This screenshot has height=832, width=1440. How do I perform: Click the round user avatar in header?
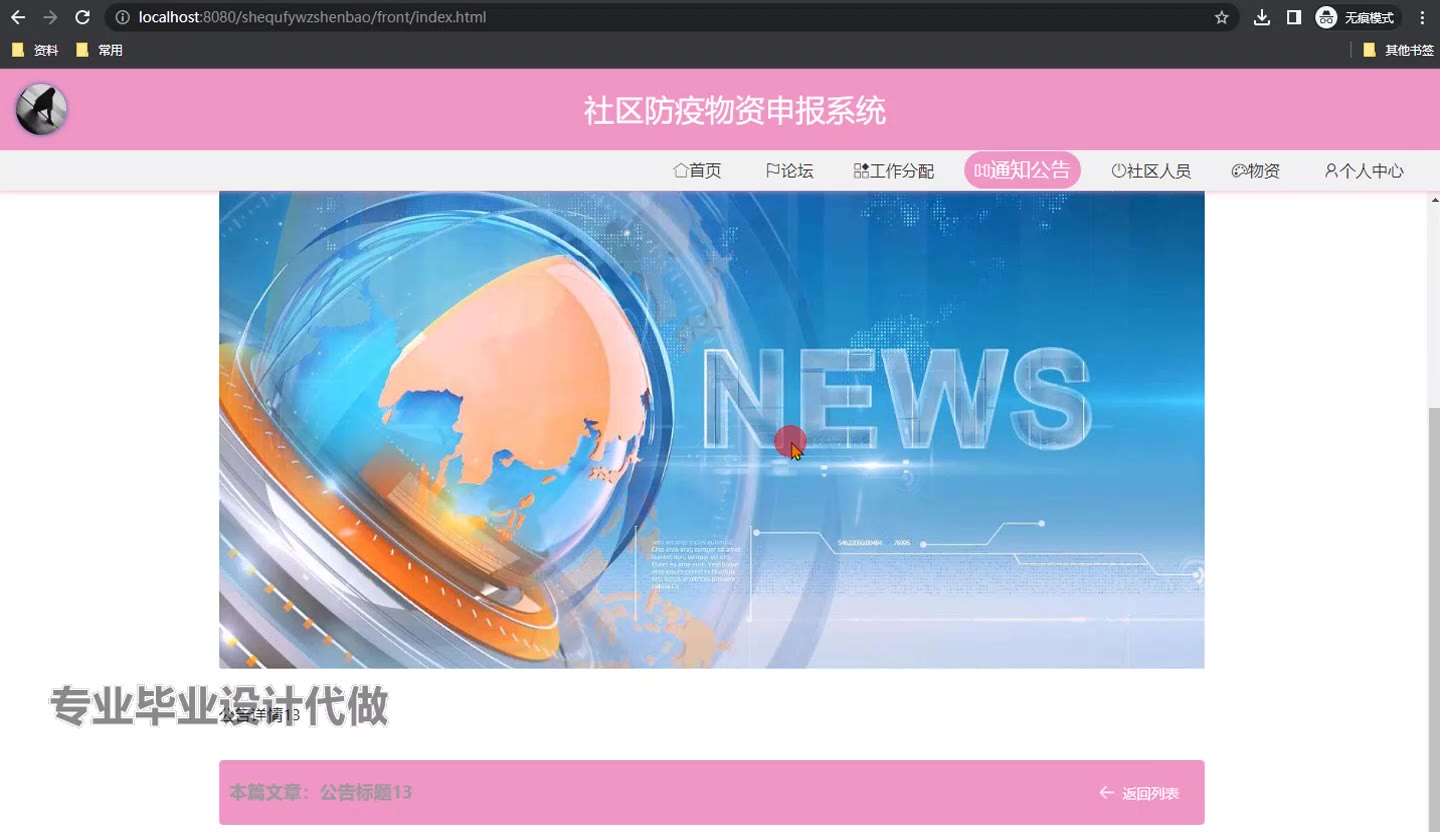tap(42, 109)
